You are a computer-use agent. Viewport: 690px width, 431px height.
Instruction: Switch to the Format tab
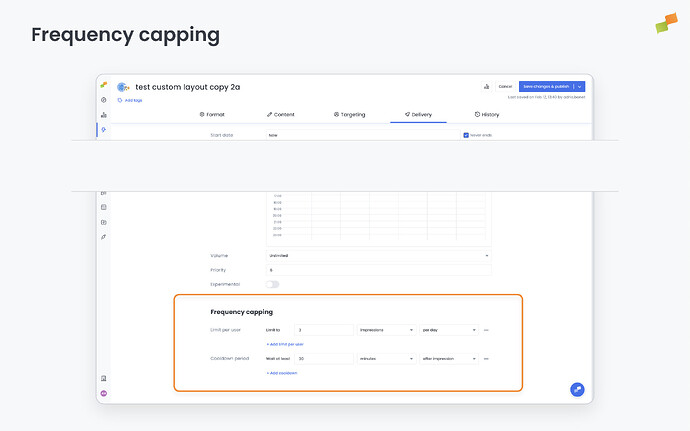212,114
